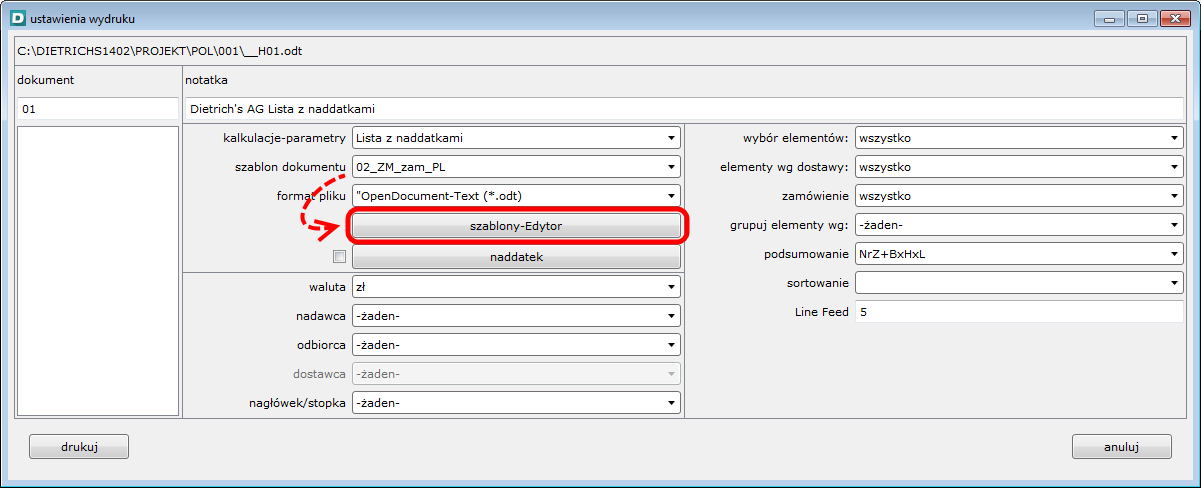1201x488 pixels.
Task: Open the szablony-Edytor template editor
Action: click(x=516, y=227)
